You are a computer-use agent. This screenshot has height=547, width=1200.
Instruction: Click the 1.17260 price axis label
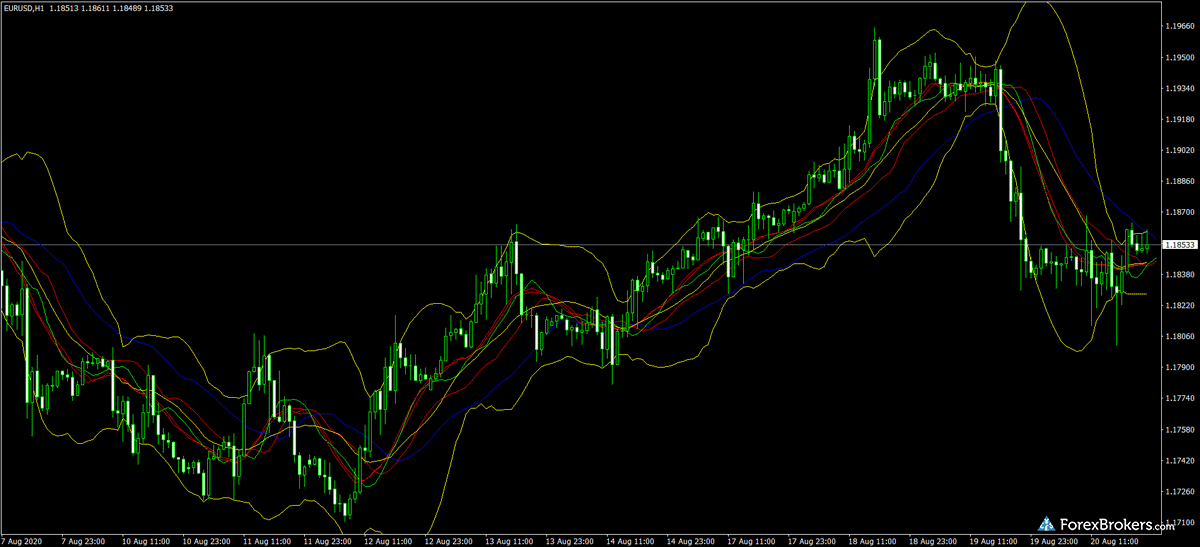coord(1176,491)
